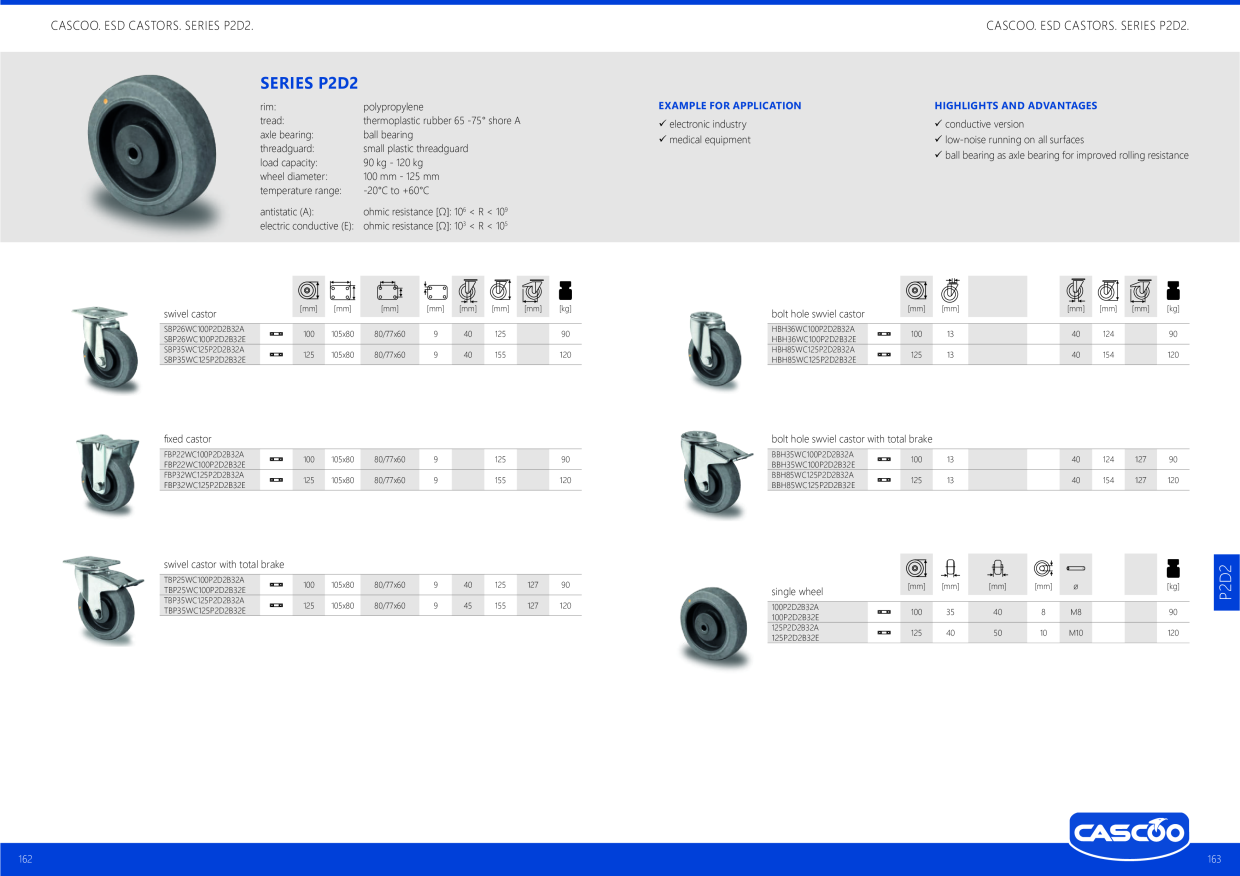Click the axle bolt icon above ø in single wheel header
The image size is (1240, 876).
click(x=1075, y=568)
